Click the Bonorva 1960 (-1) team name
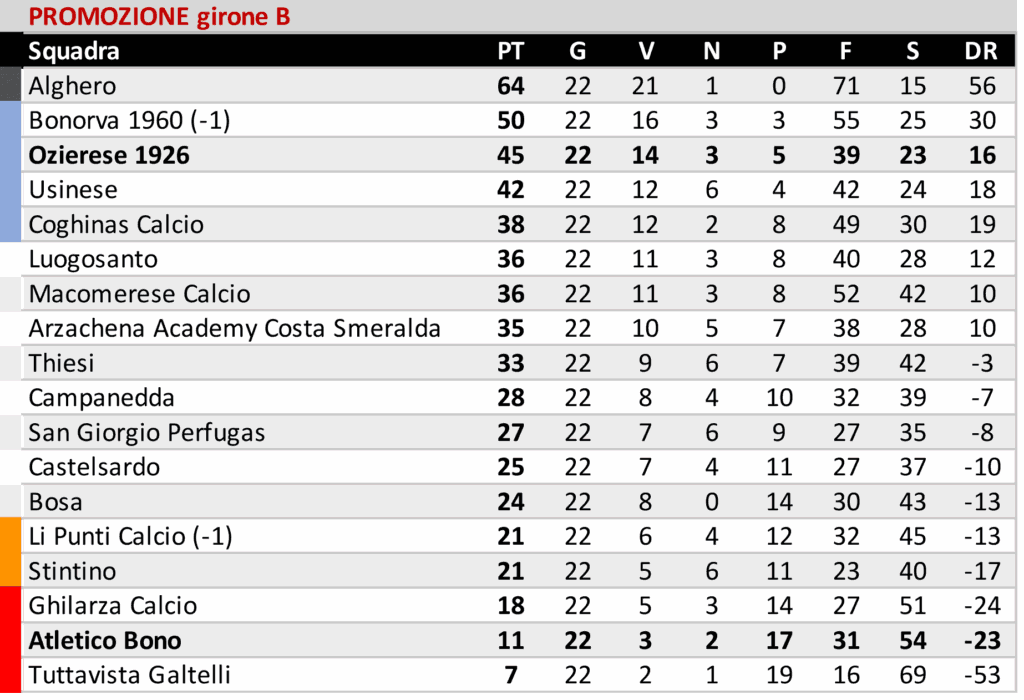 tap(130, 121)
